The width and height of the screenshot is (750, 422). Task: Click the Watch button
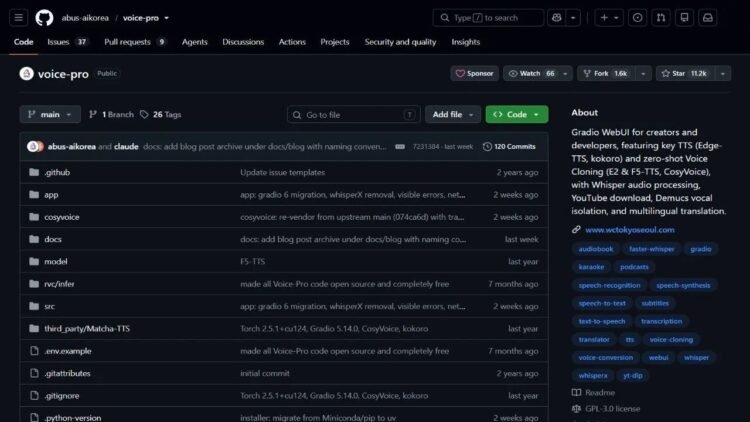click(531, 73)
